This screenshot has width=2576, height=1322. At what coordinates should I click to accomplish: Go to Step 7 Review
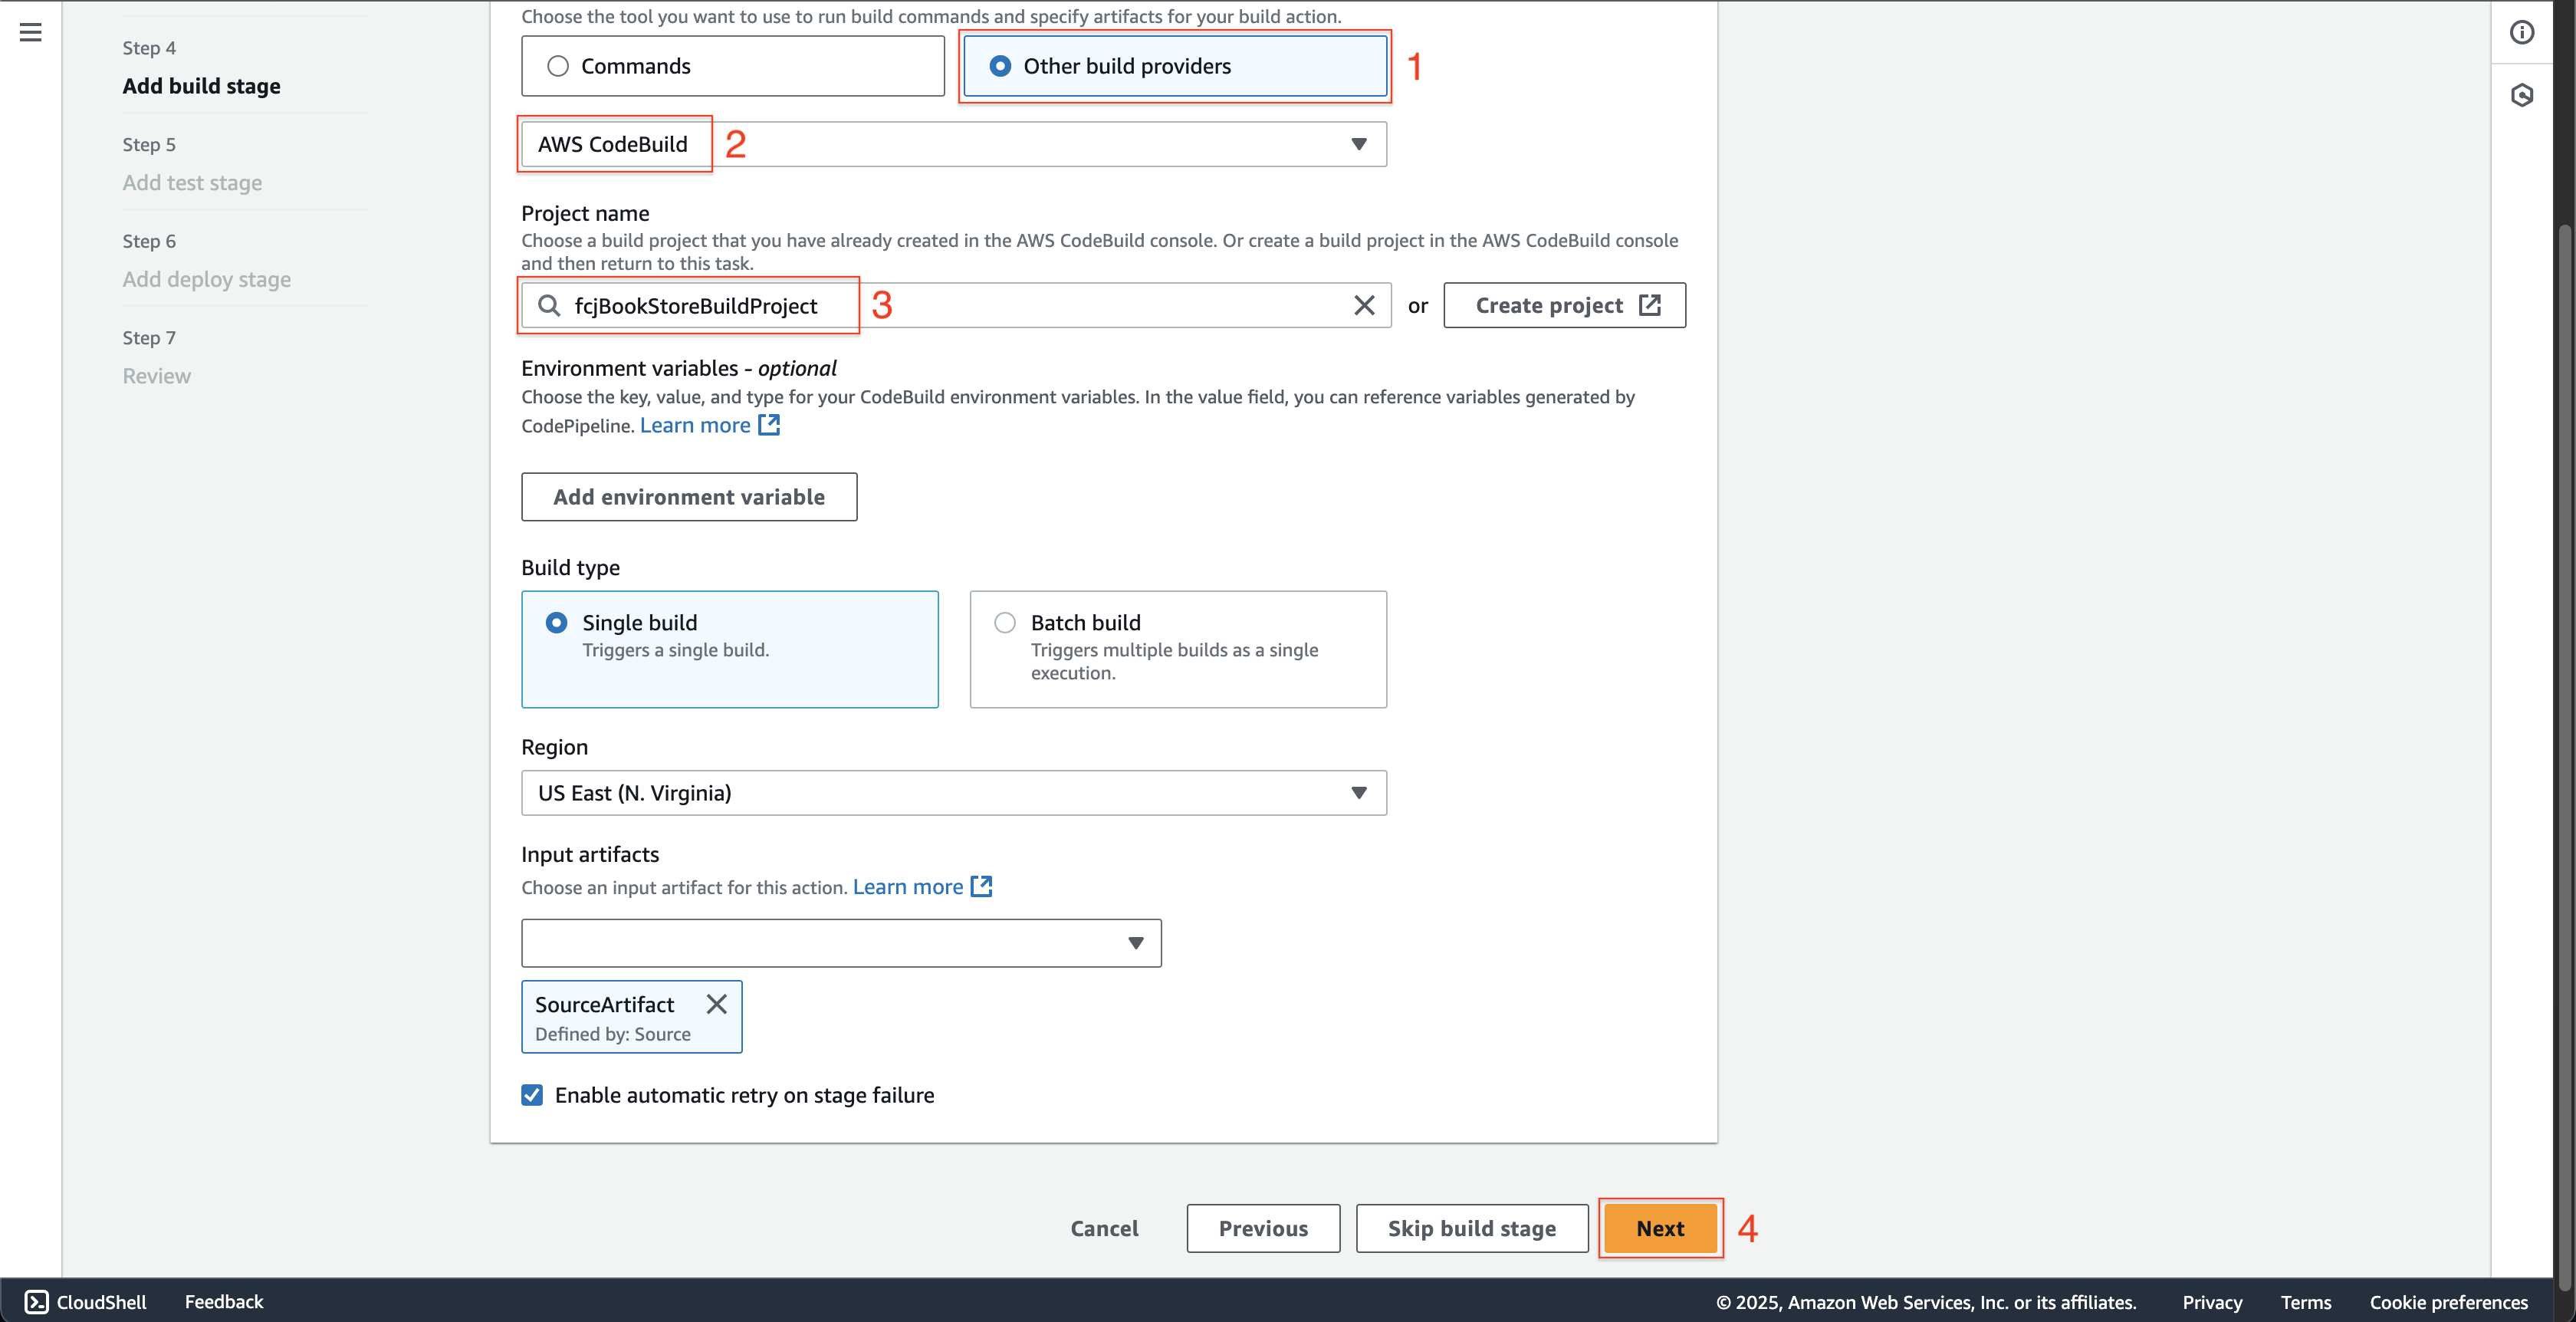pos(156,376)
